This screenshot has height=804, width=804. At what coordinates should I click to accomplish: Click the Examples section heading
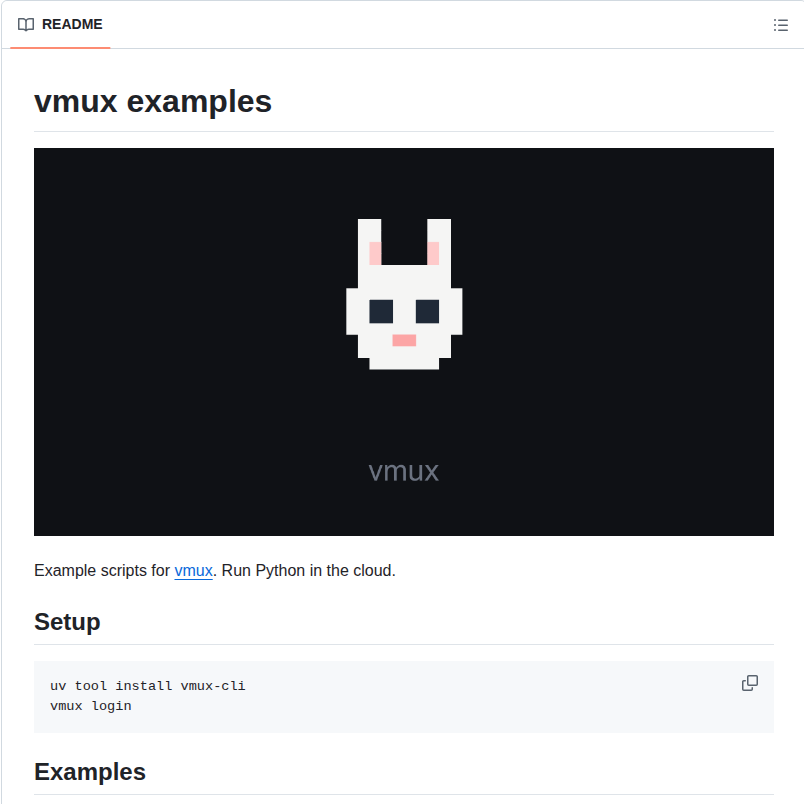[89, 771]
